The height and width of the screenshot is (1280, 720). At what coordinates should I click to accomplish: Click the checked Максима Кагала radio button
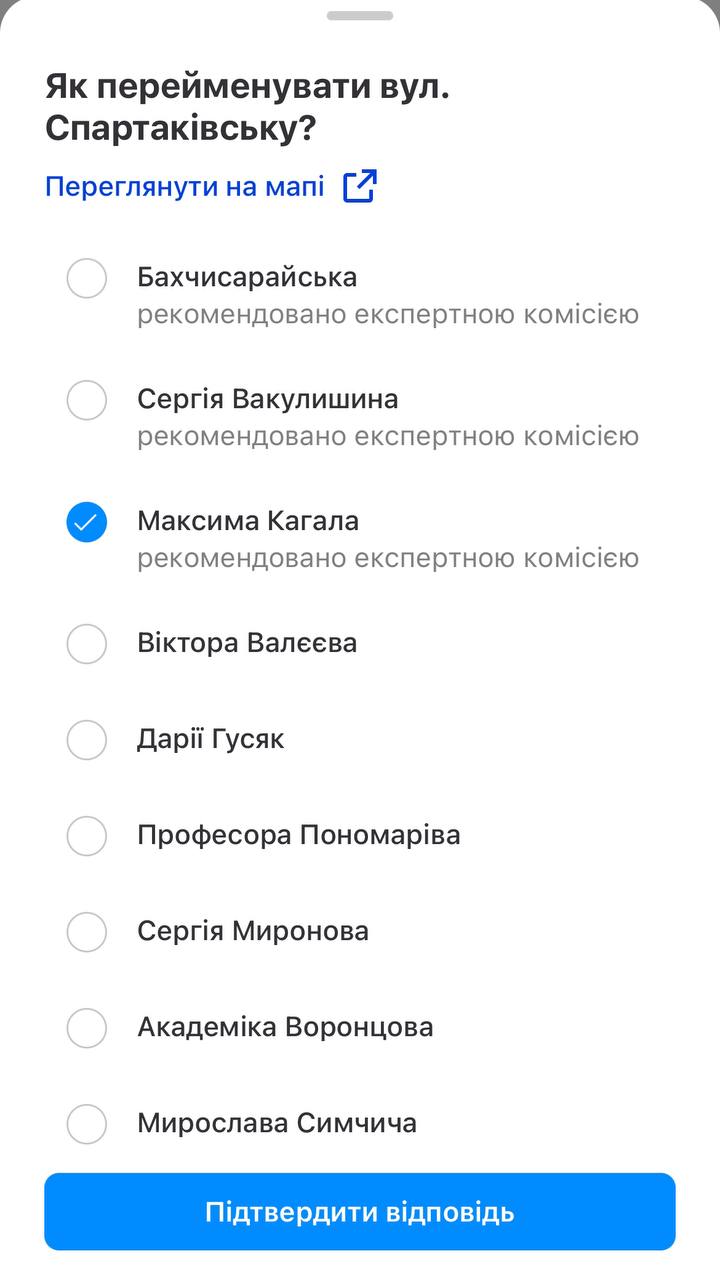click(87, 522)
